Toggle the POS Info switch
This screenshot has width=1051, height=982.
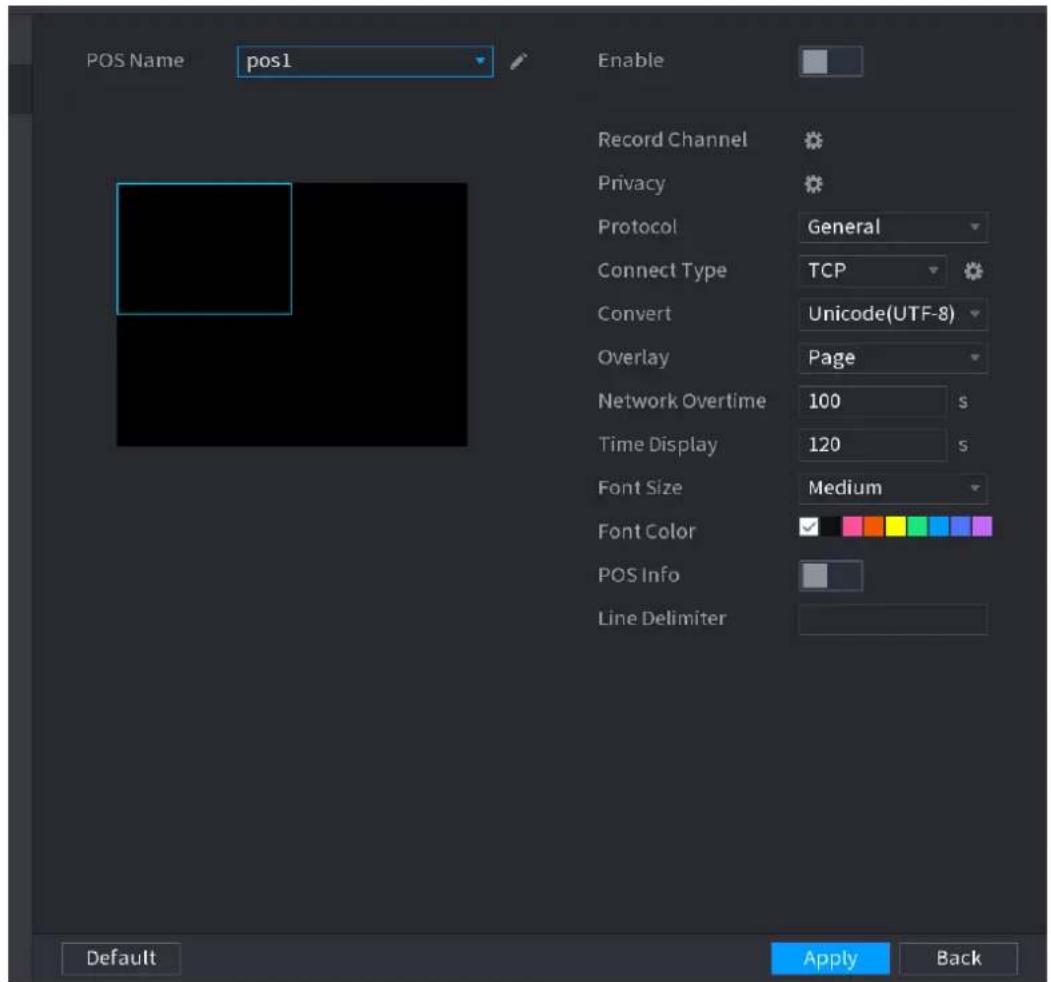[830, 576]
